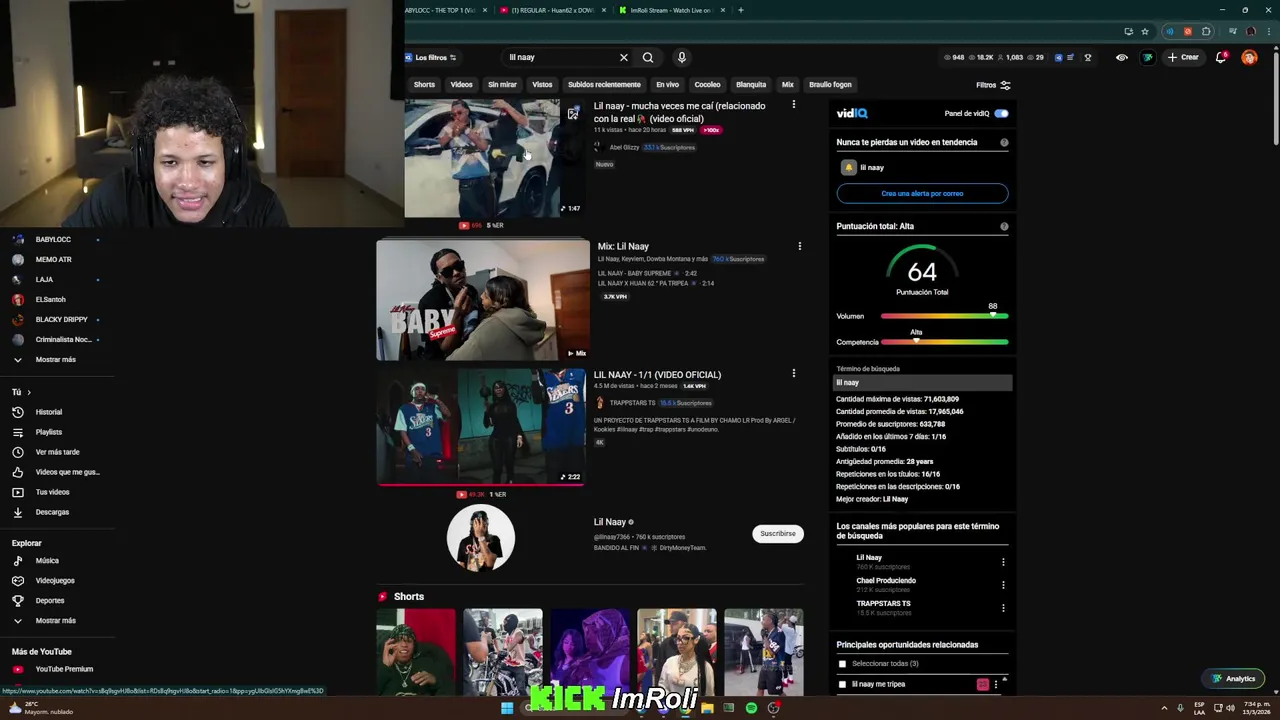Toggle the Panel de vidIQ switch
Screen dimensions: 1280x720
point(1001,114)
